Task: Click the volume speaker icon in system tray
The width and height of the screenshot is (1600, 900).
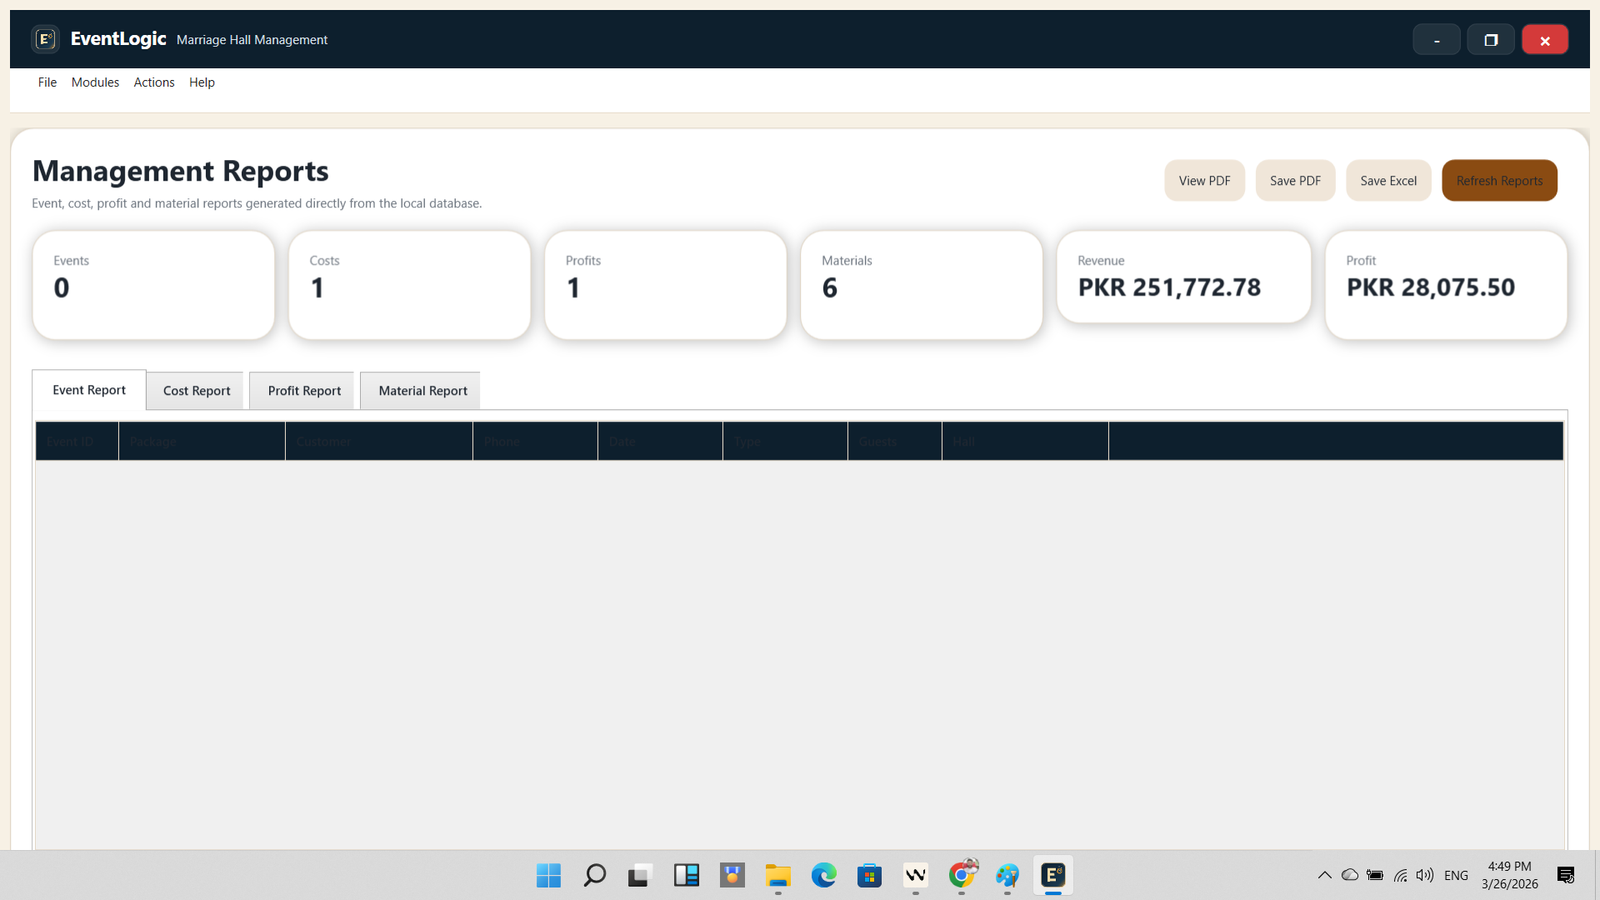Action: [x=1424, y=876]
